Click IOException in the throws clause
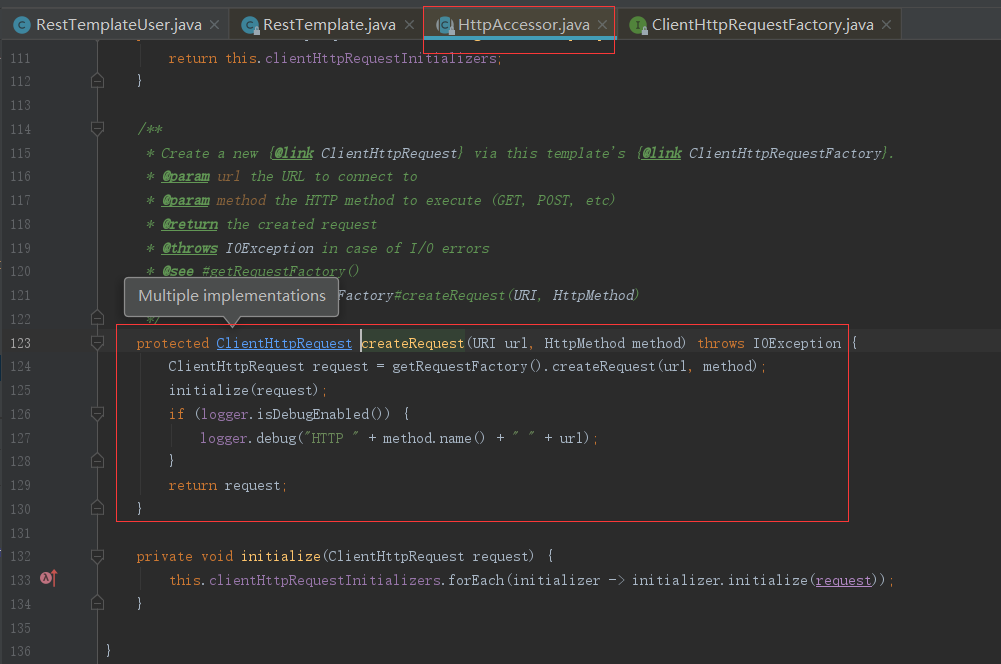The width and height of the screenshot is (1001, 664). 797,343
